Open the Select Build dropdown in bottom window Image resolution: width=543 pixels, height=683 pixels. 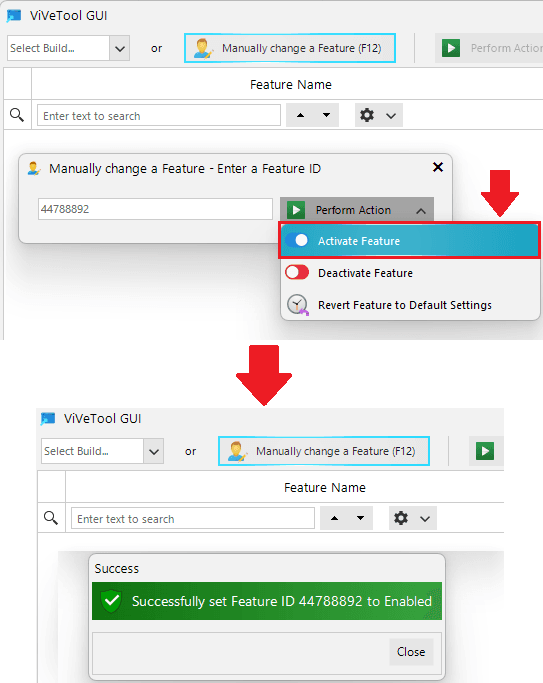point(154,451)
